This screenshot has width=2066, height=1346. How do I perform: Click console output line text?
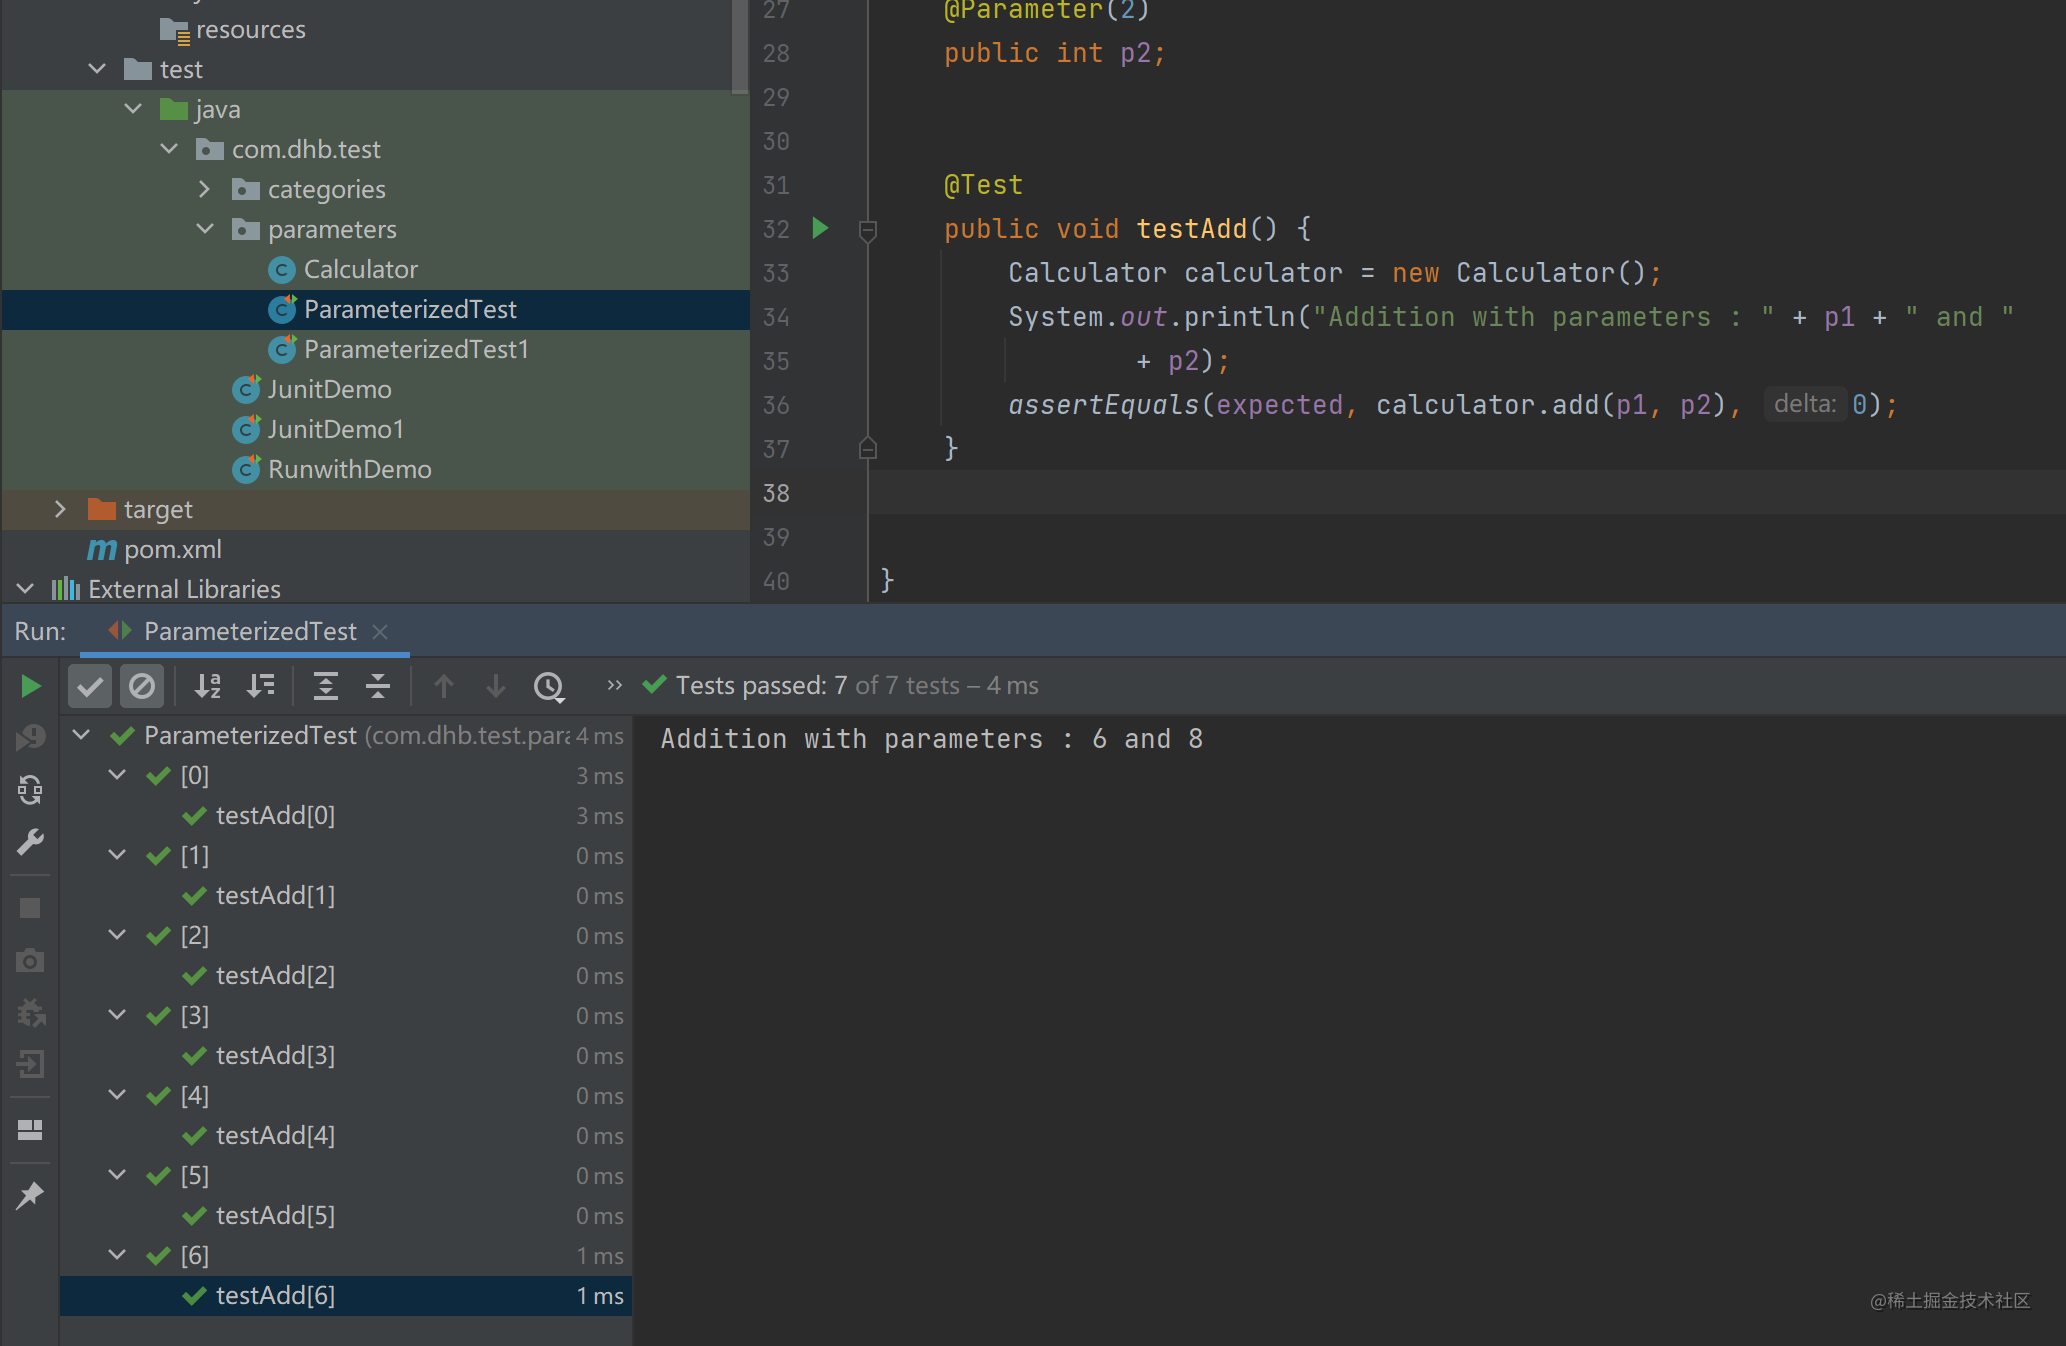coord(931,739)
